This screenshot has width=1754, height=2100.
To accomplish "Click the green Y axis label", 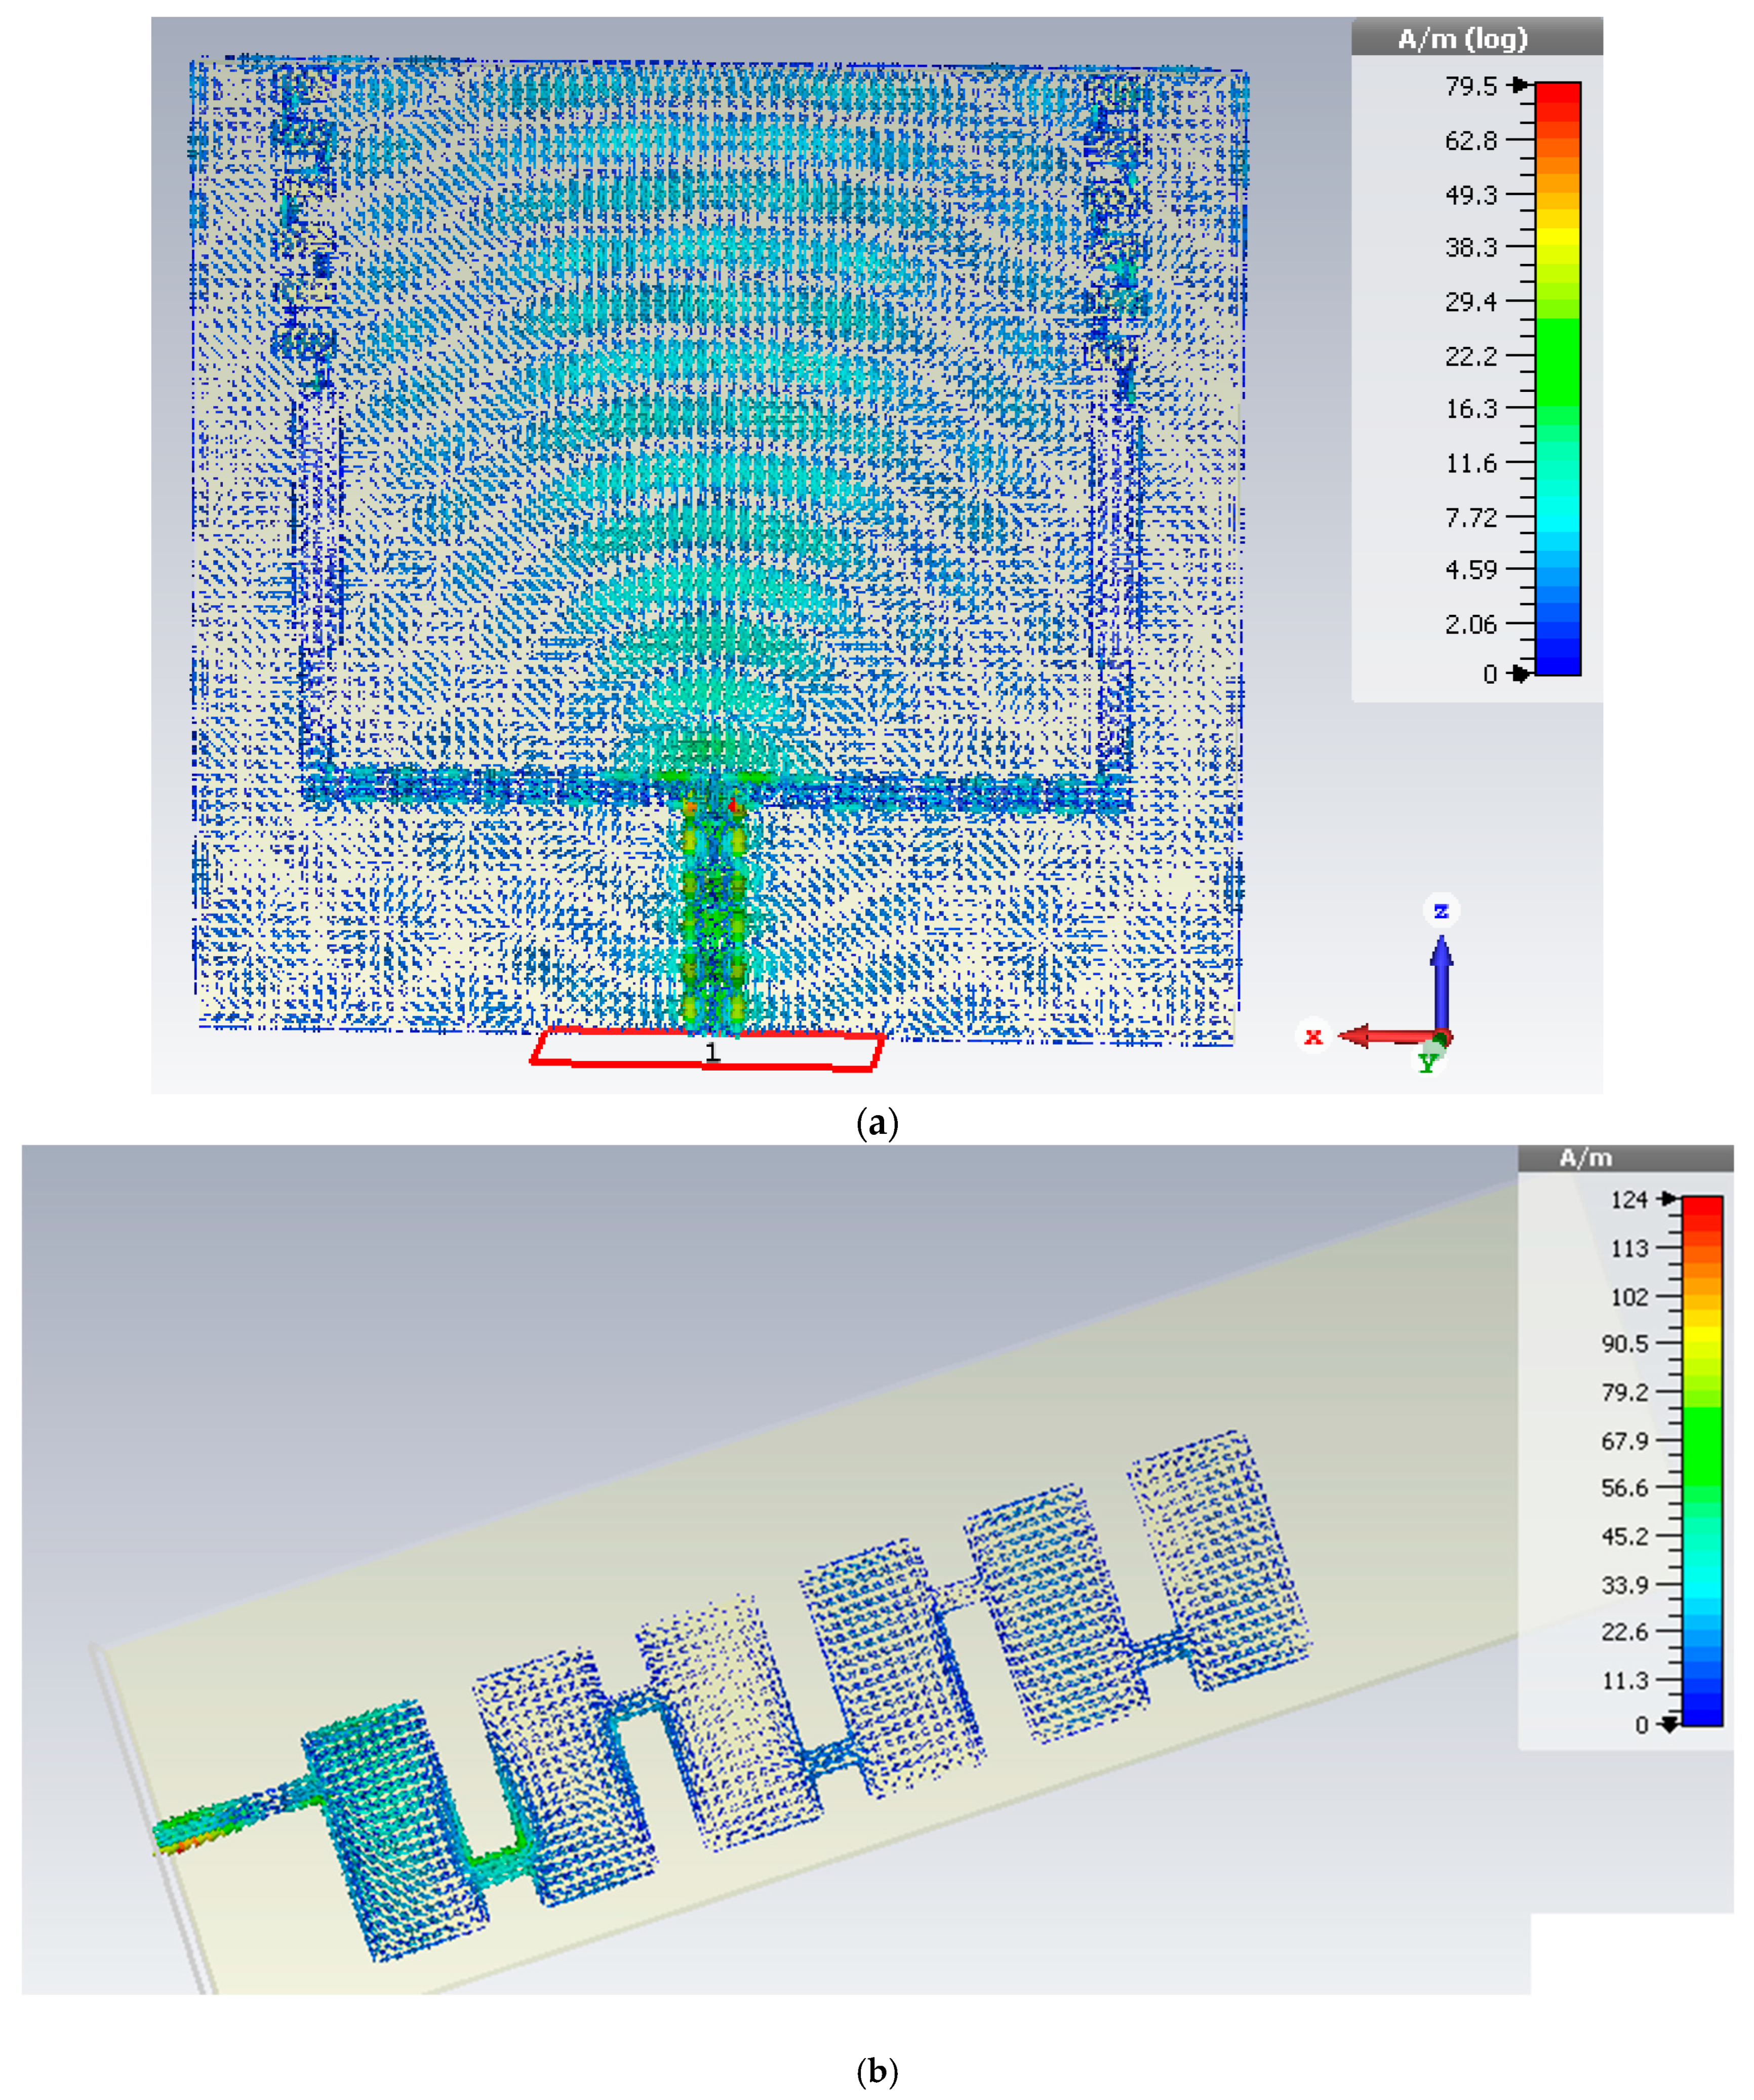I will pyautogui.click(x=1427, y=1064).
